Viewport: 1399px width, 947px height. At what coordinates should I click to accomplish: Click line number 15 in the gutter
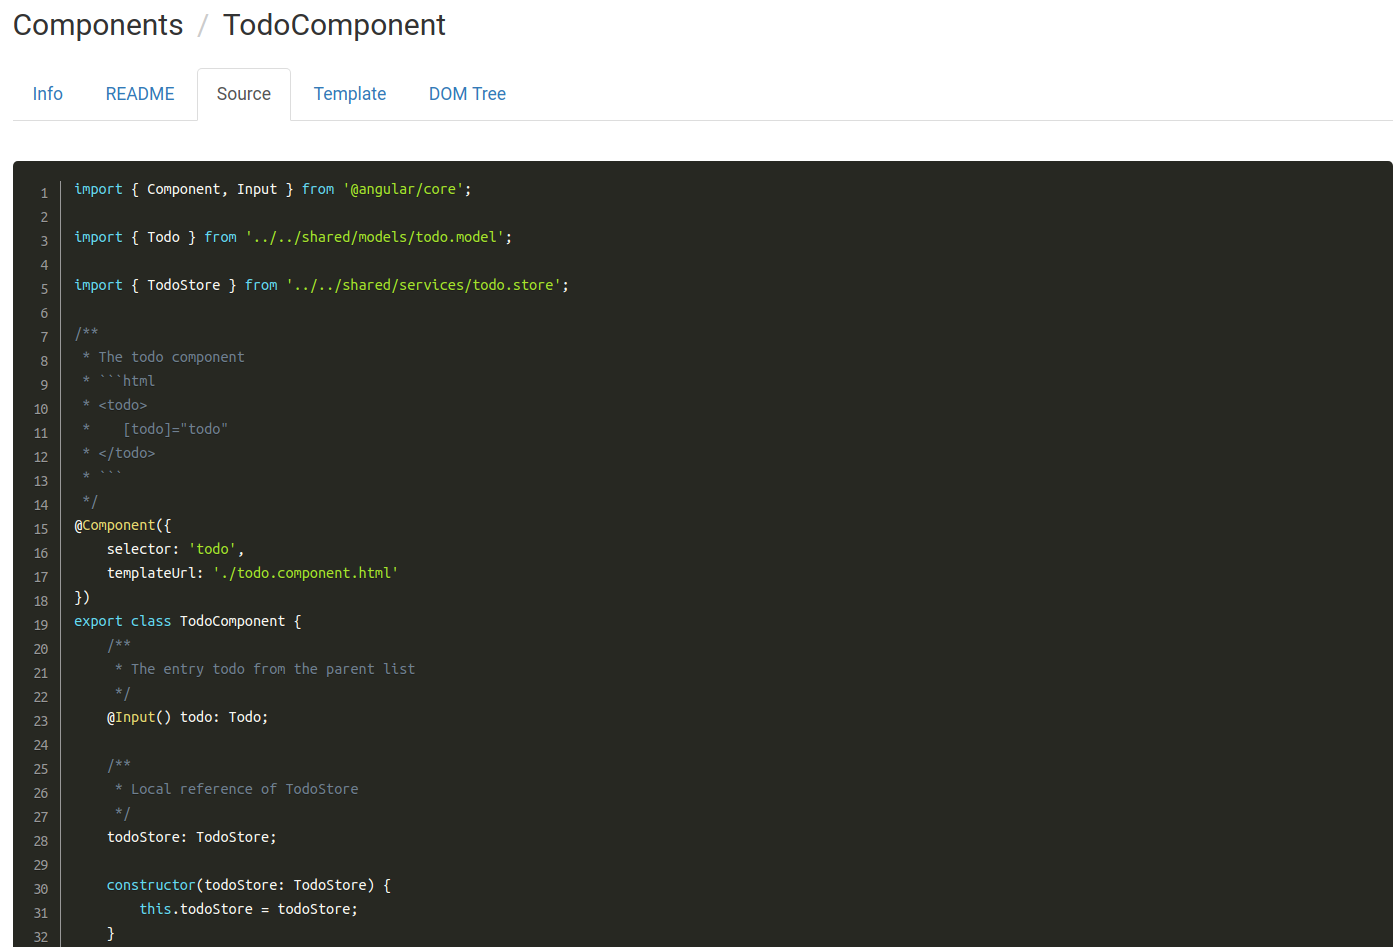(x=41, y=529)
